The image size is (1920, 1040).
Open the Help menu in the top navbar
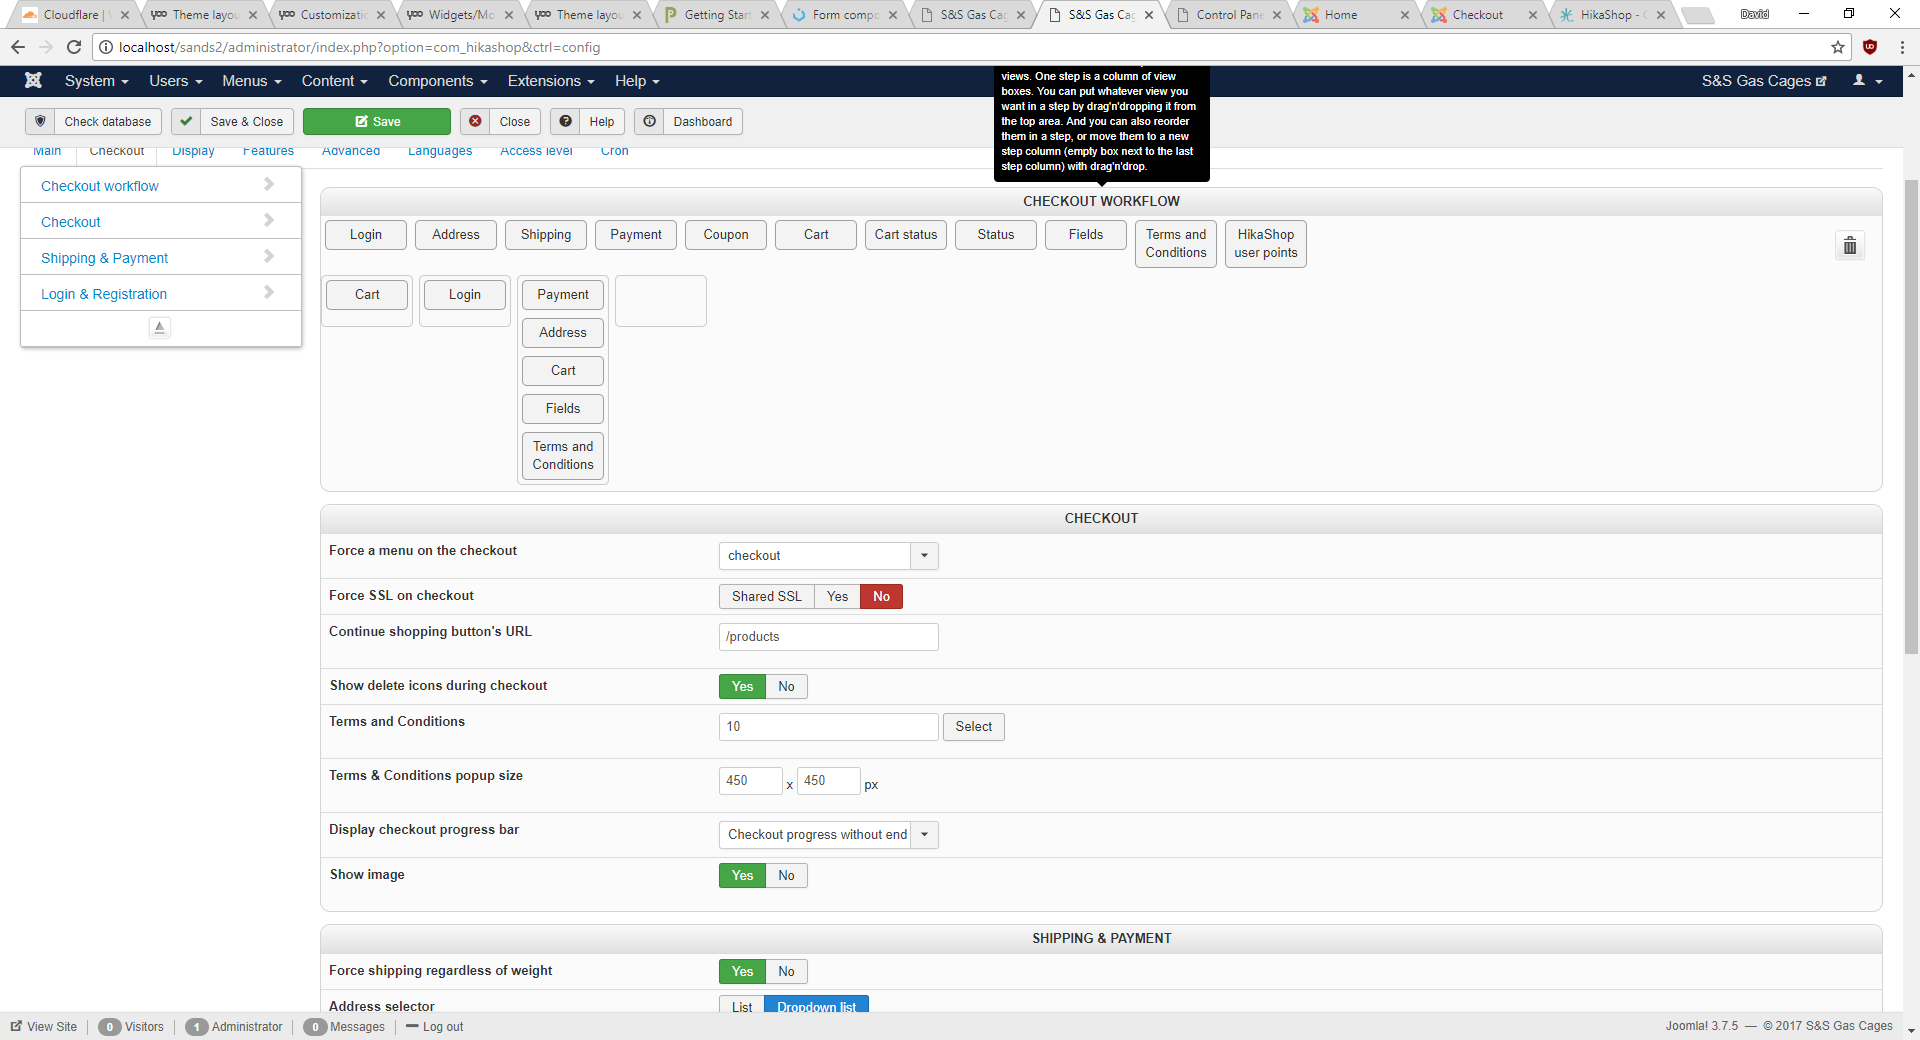637,81
